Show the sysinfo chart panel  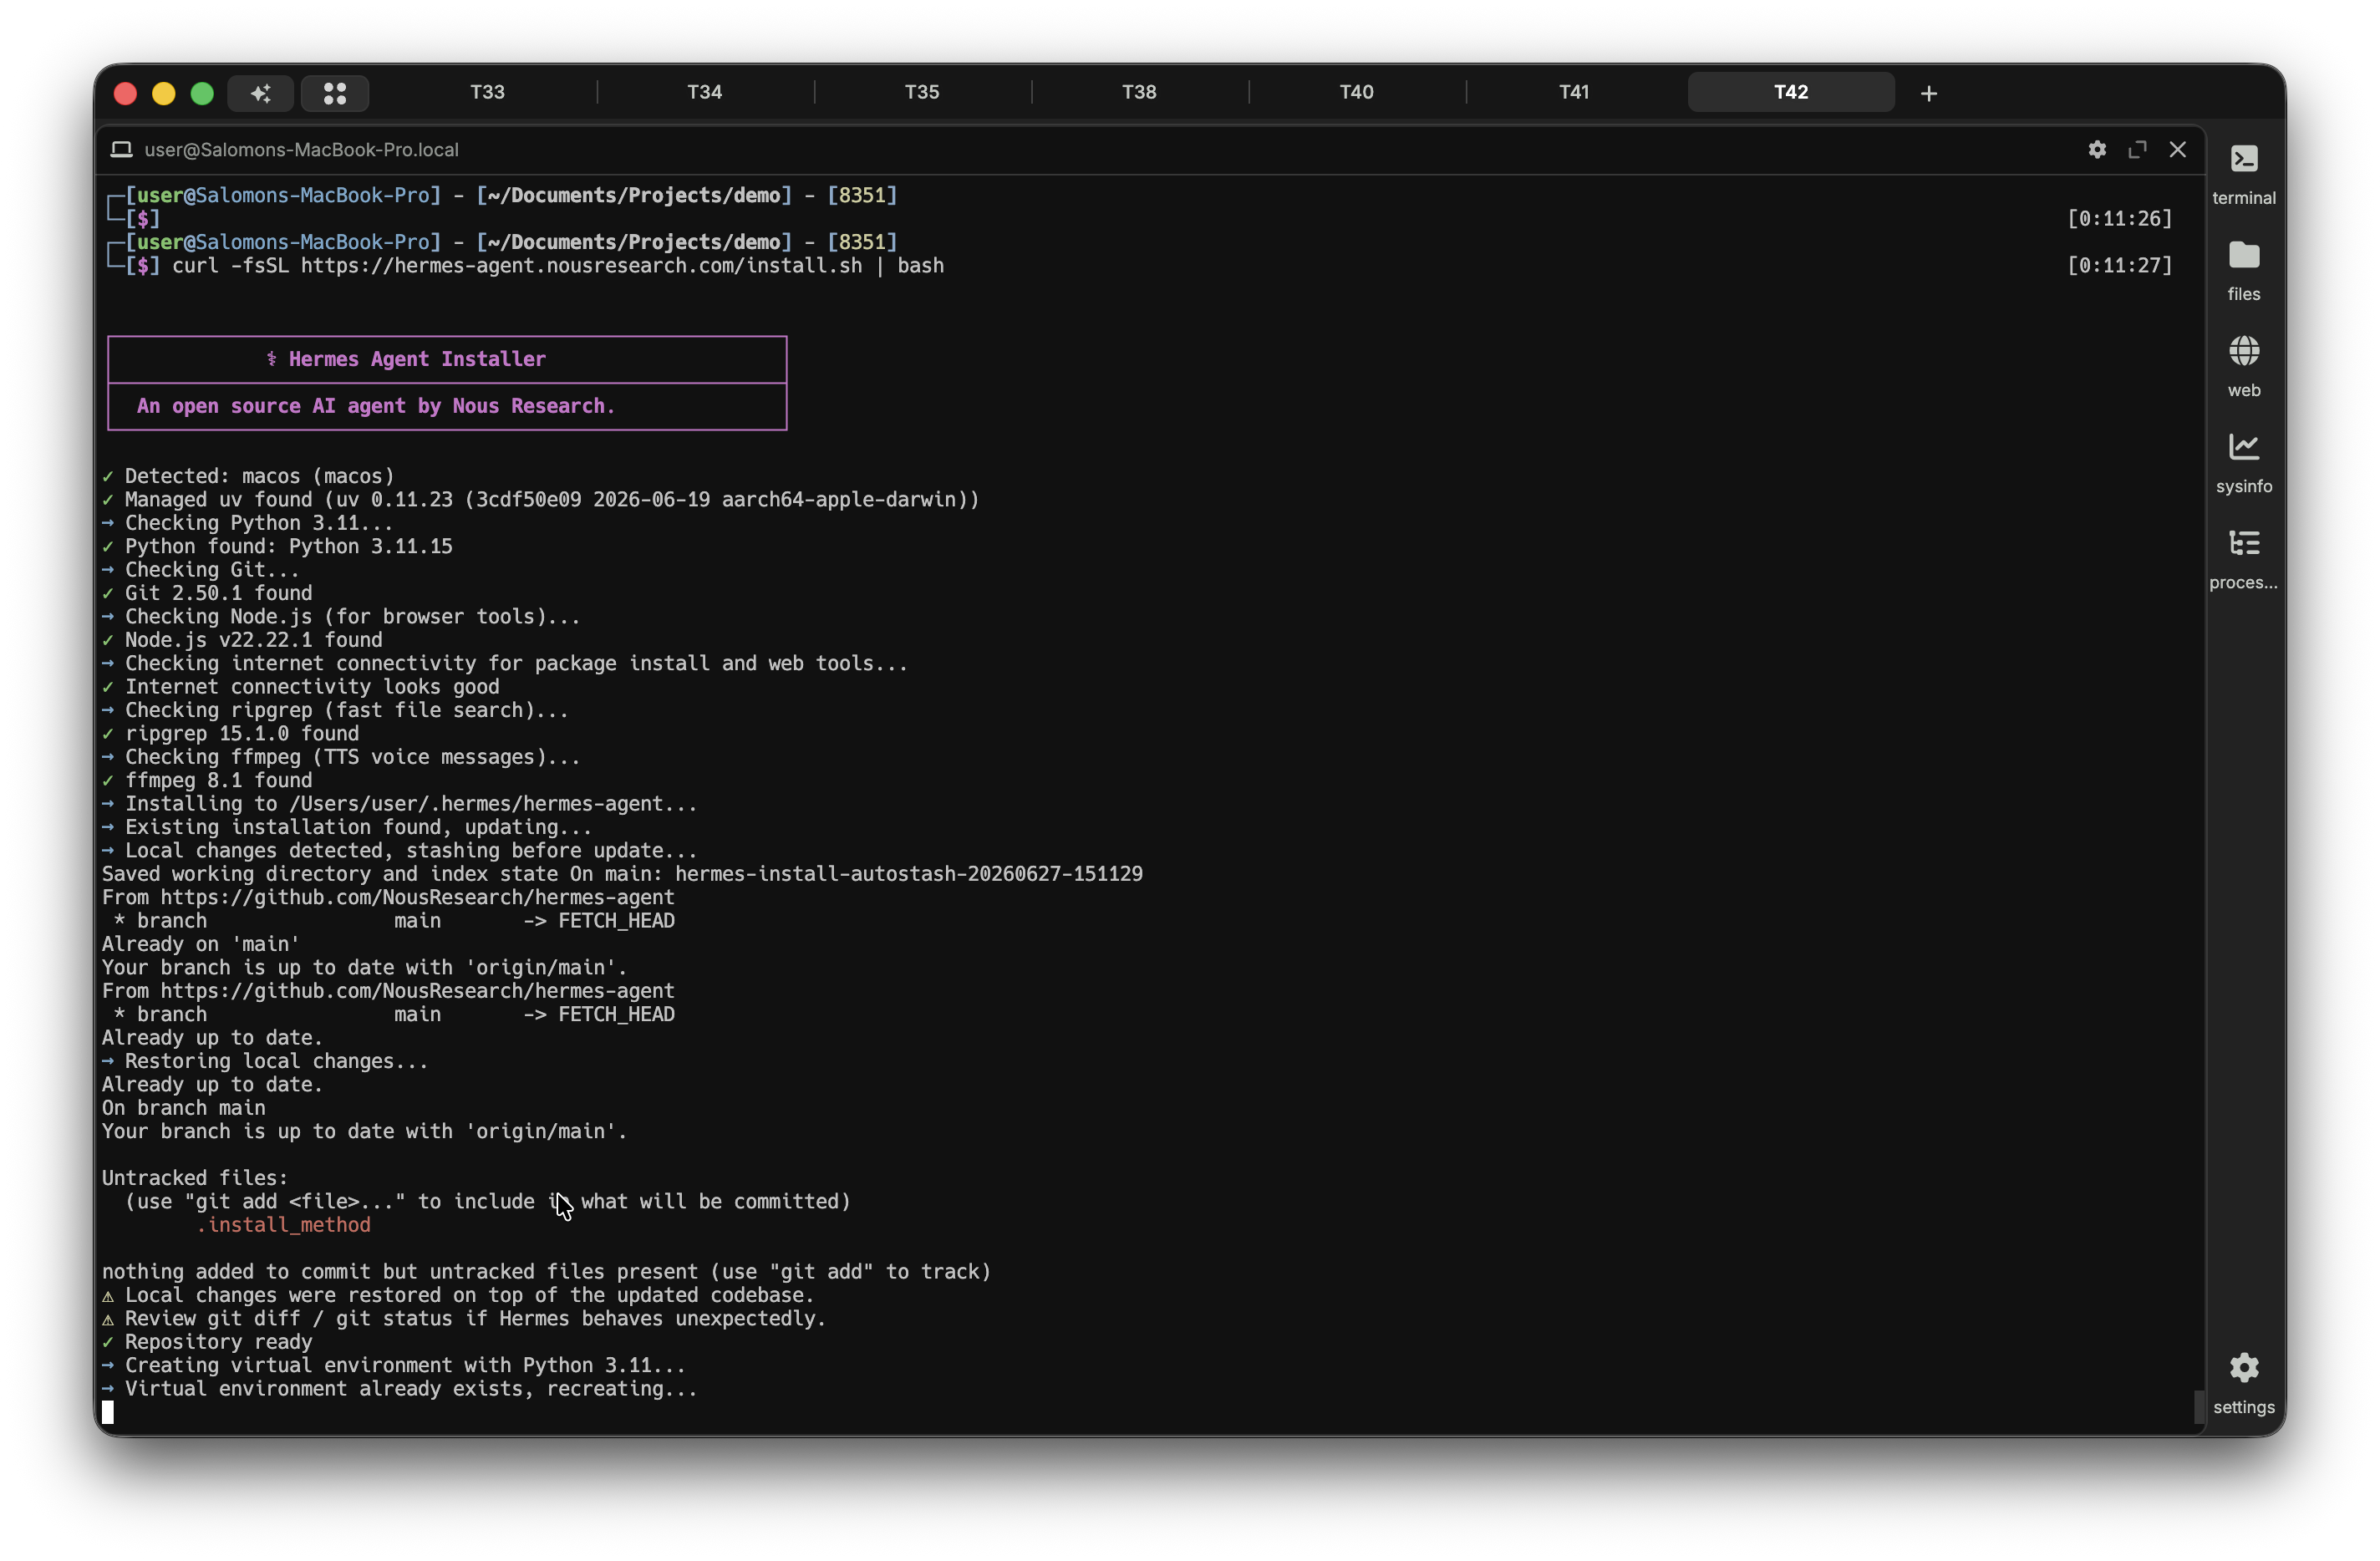click(x=2243, y=462)
